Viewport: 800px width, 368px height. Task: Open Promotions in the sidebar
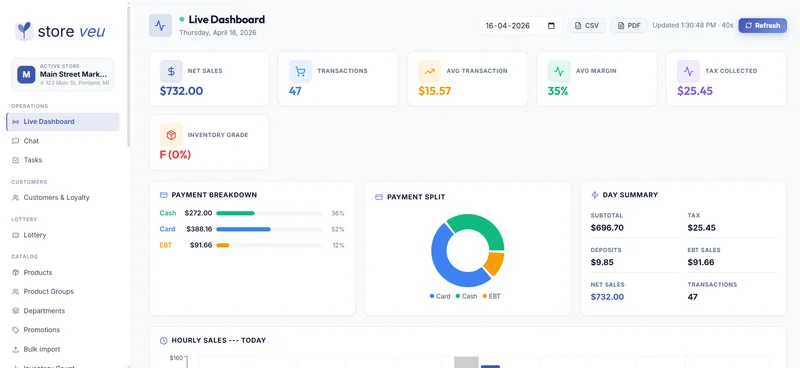(x=63, y=330)
